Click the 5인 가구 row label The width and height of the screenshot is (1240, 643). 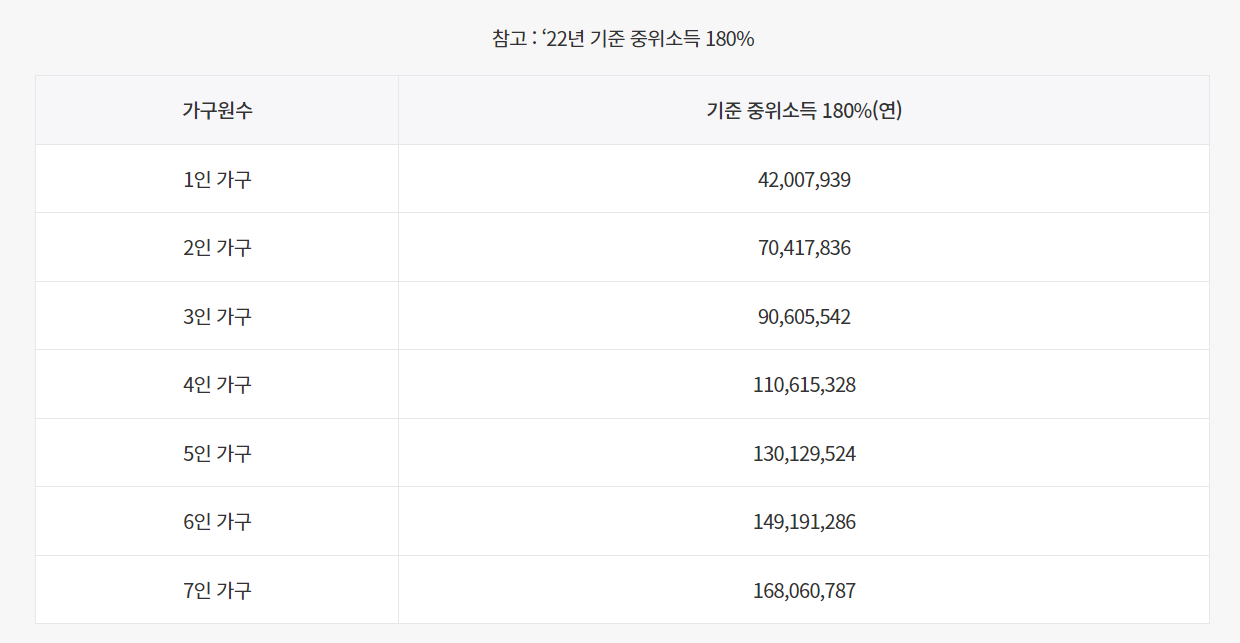coord(216,452)
